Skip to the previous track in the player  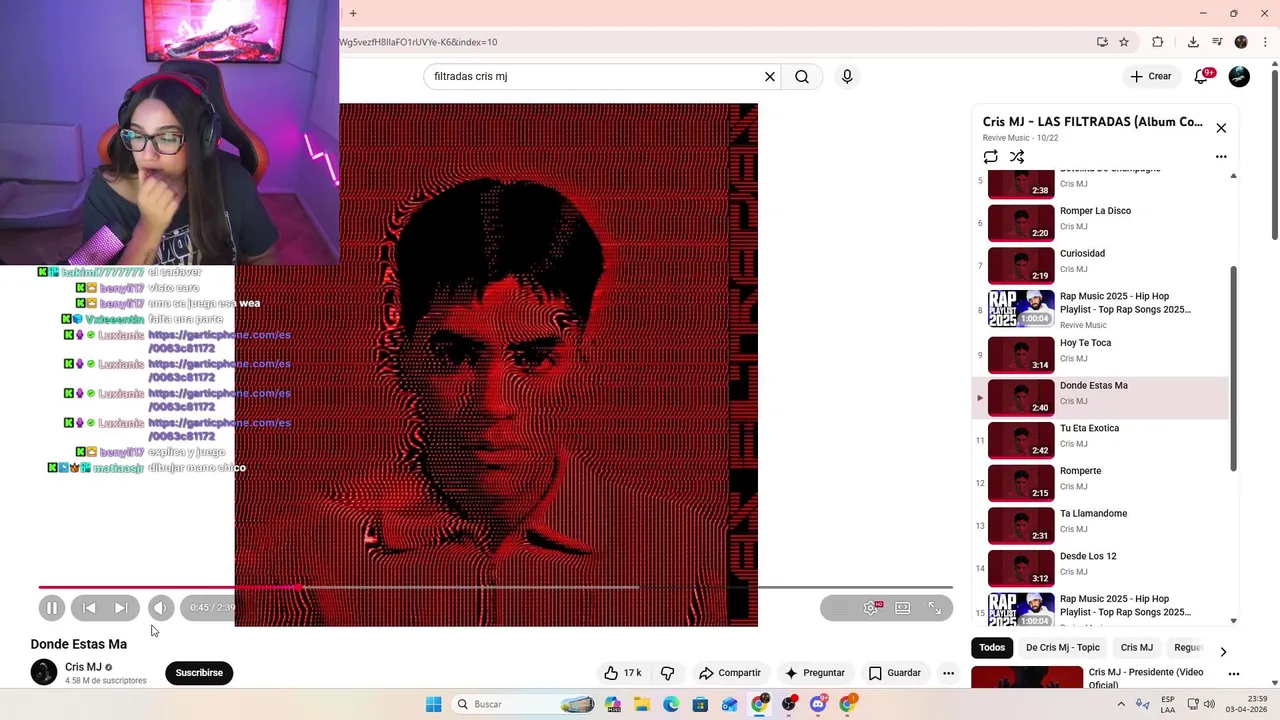89,608
